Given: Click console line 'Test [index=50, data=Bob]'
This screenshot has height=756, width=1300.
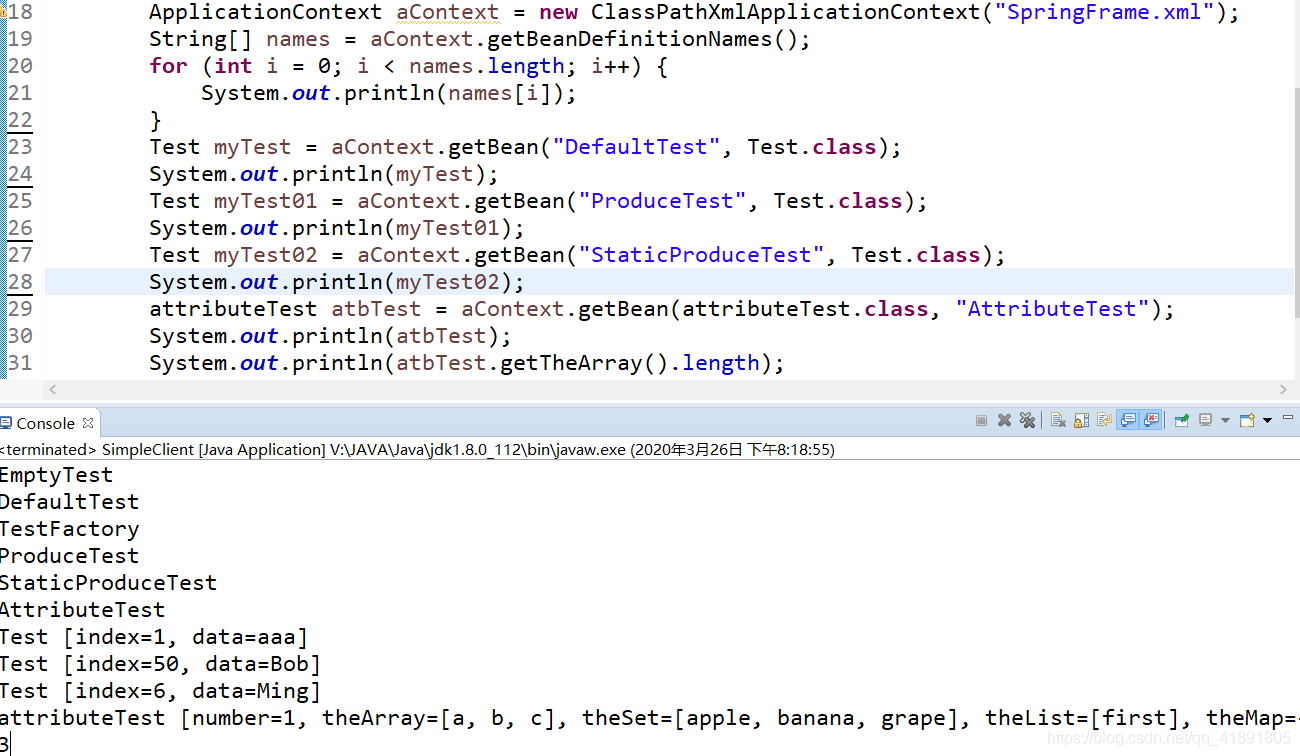Looking at the screenshot, I should [160, 664].
